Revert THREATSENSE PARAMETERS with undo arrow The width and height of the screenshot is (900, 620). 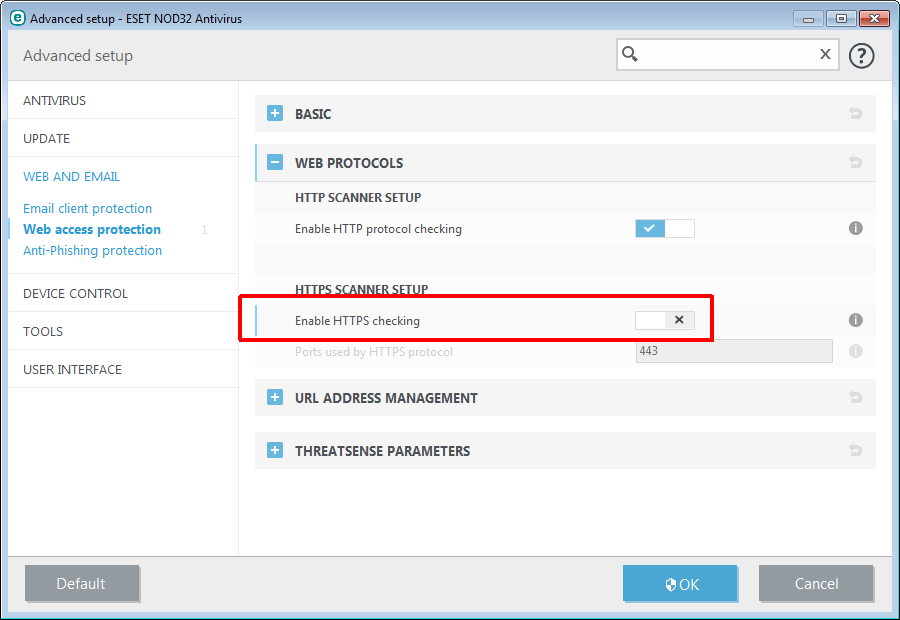[x=855, y=450]
